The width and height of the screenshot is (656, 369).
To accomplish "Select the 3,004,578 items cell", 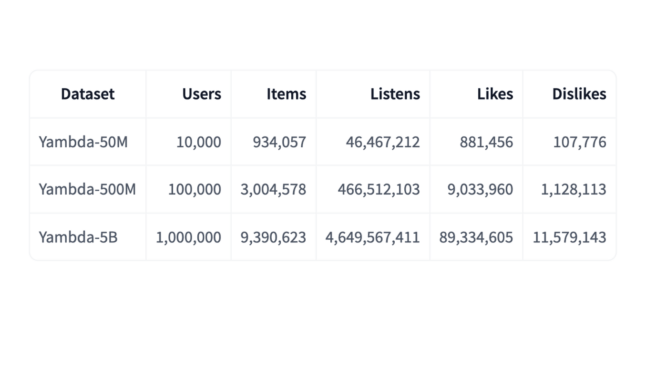I will [x=273, y=190].
